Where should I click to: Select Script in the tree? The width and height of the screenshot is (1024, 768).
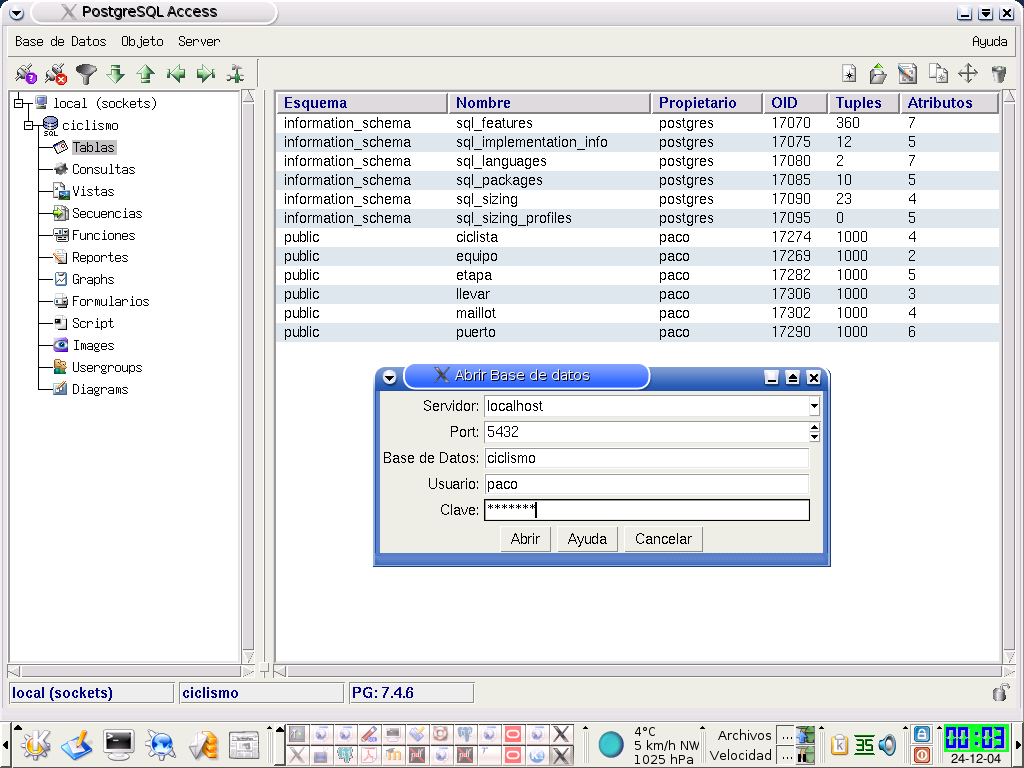pyautogui.click(x=93, y=323)
